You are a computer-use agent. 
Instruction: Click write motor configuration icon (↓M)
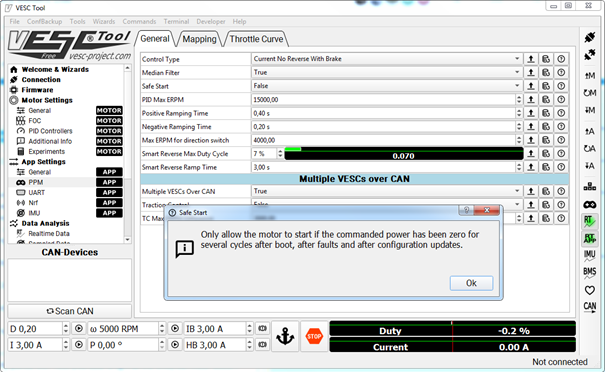[590, 110]
